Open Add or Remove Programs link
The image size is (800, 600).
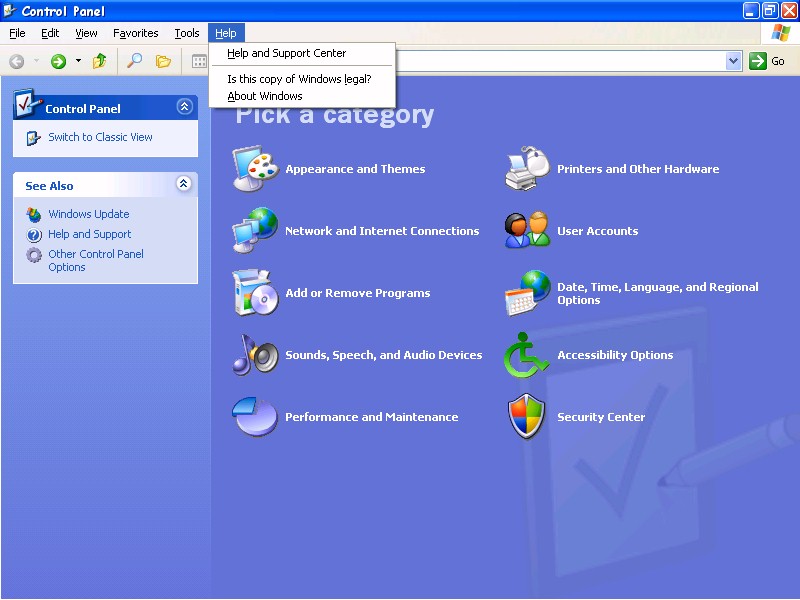click(358, 293)
